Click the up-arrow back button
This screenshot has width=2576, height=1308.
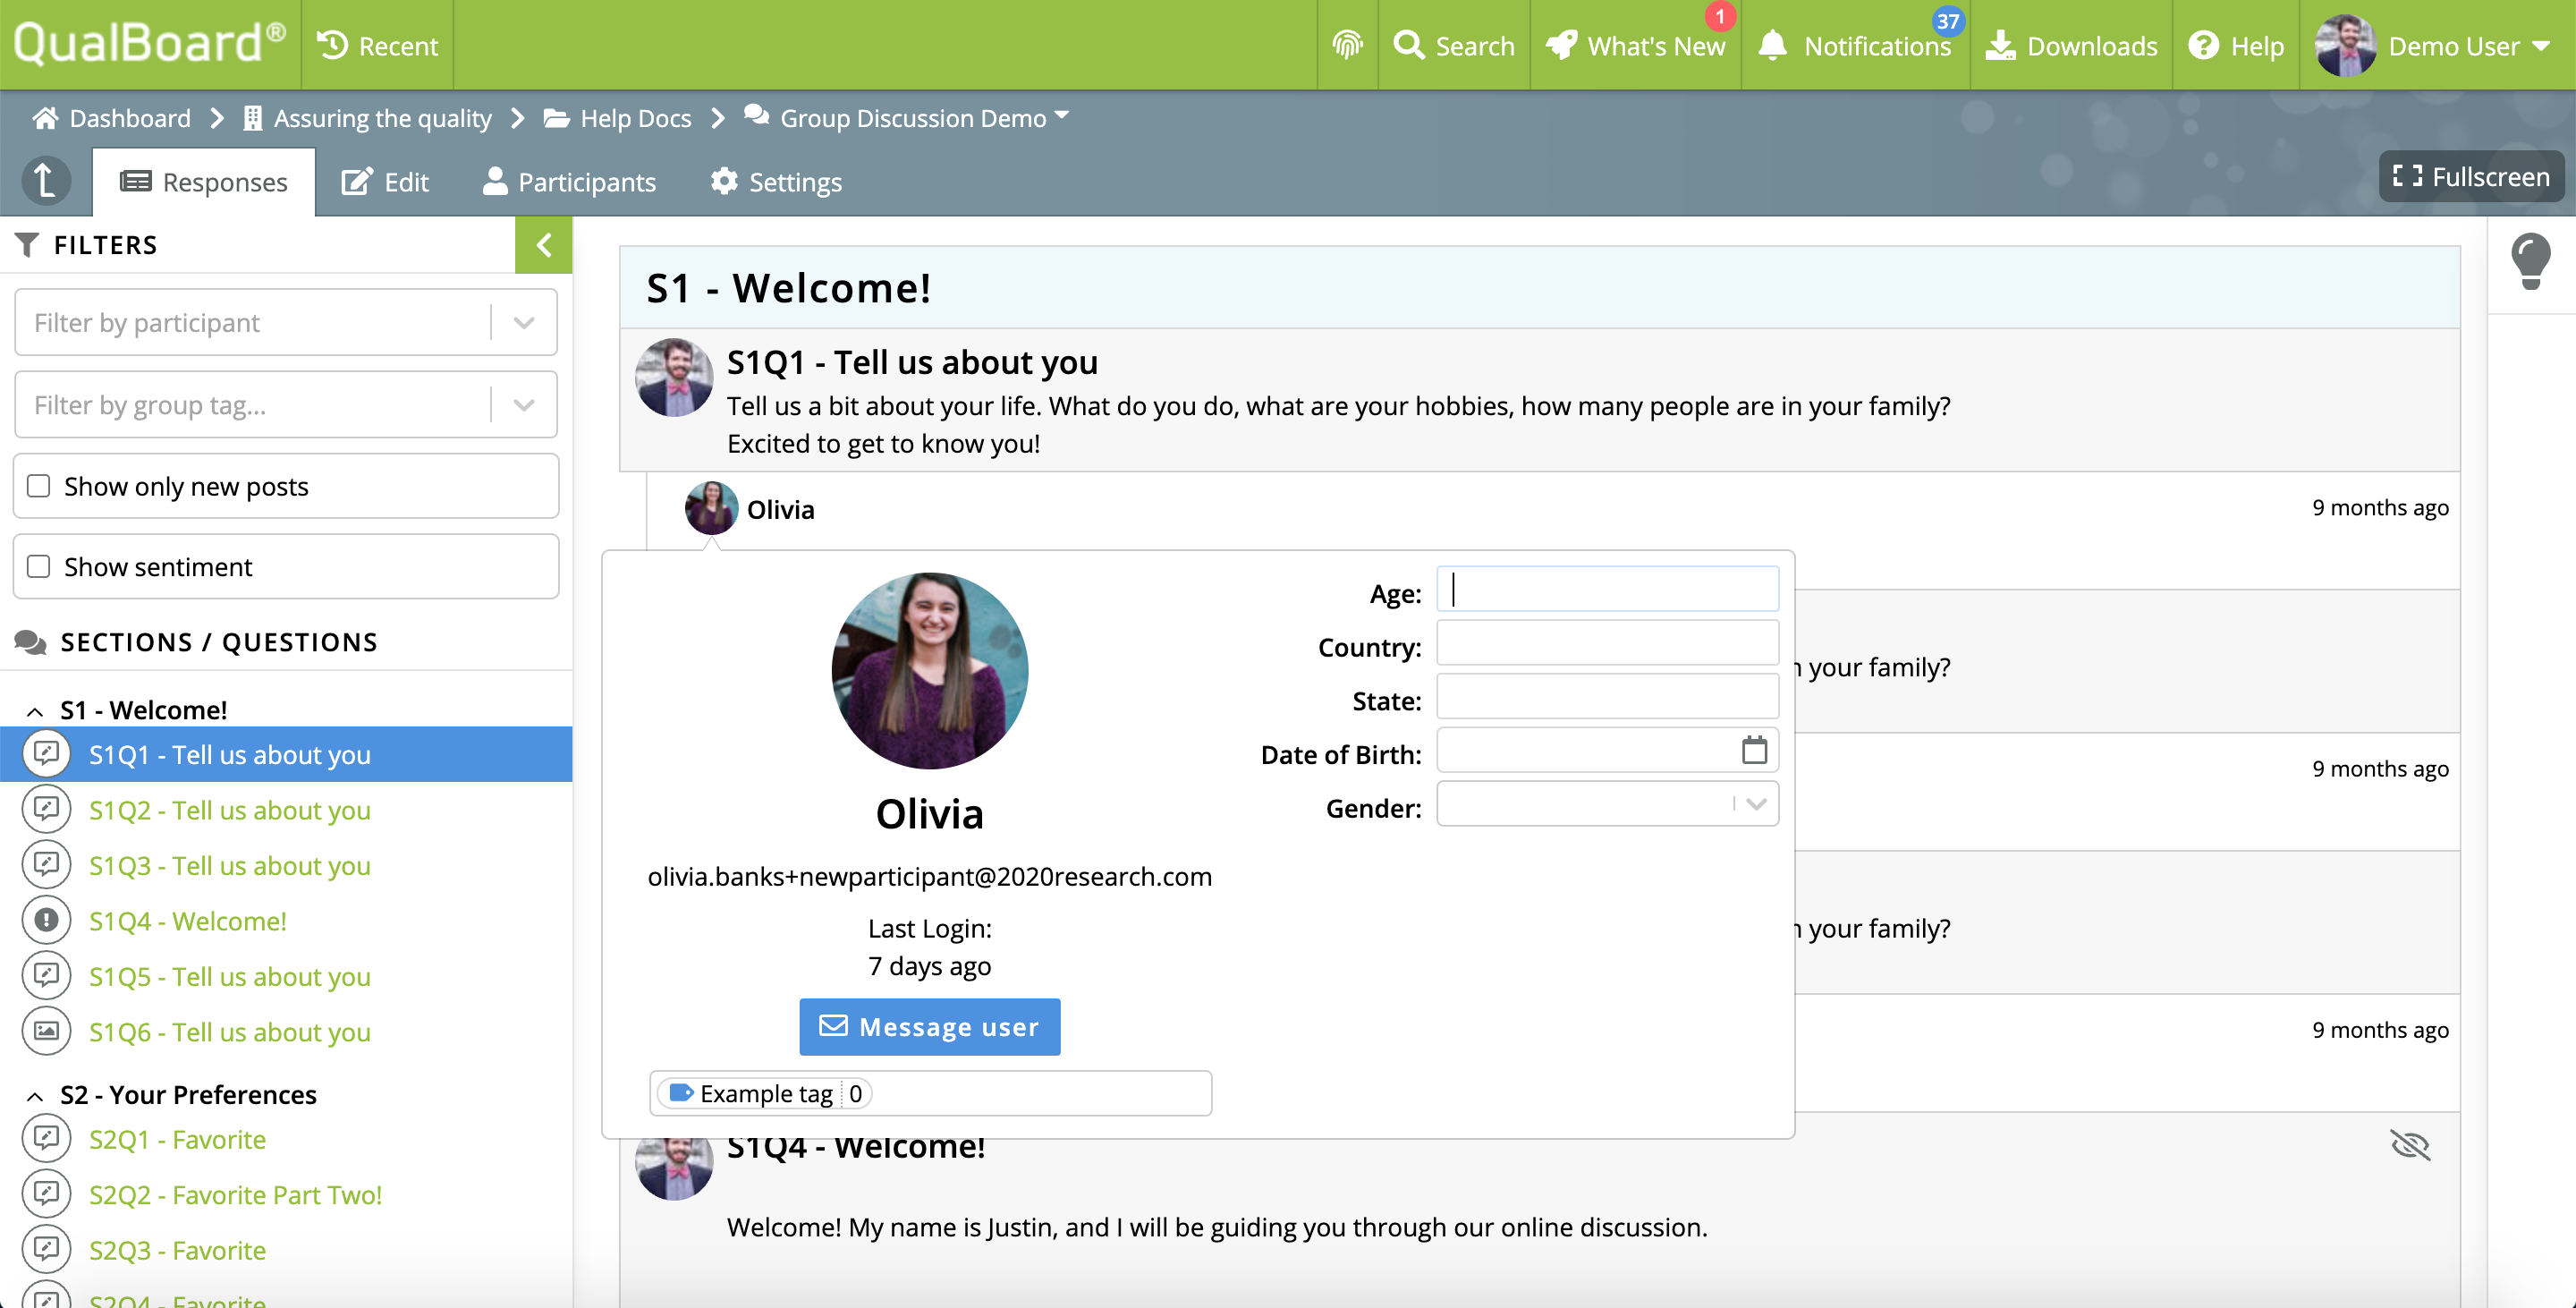pyautogui.click(x=45, y=181)
